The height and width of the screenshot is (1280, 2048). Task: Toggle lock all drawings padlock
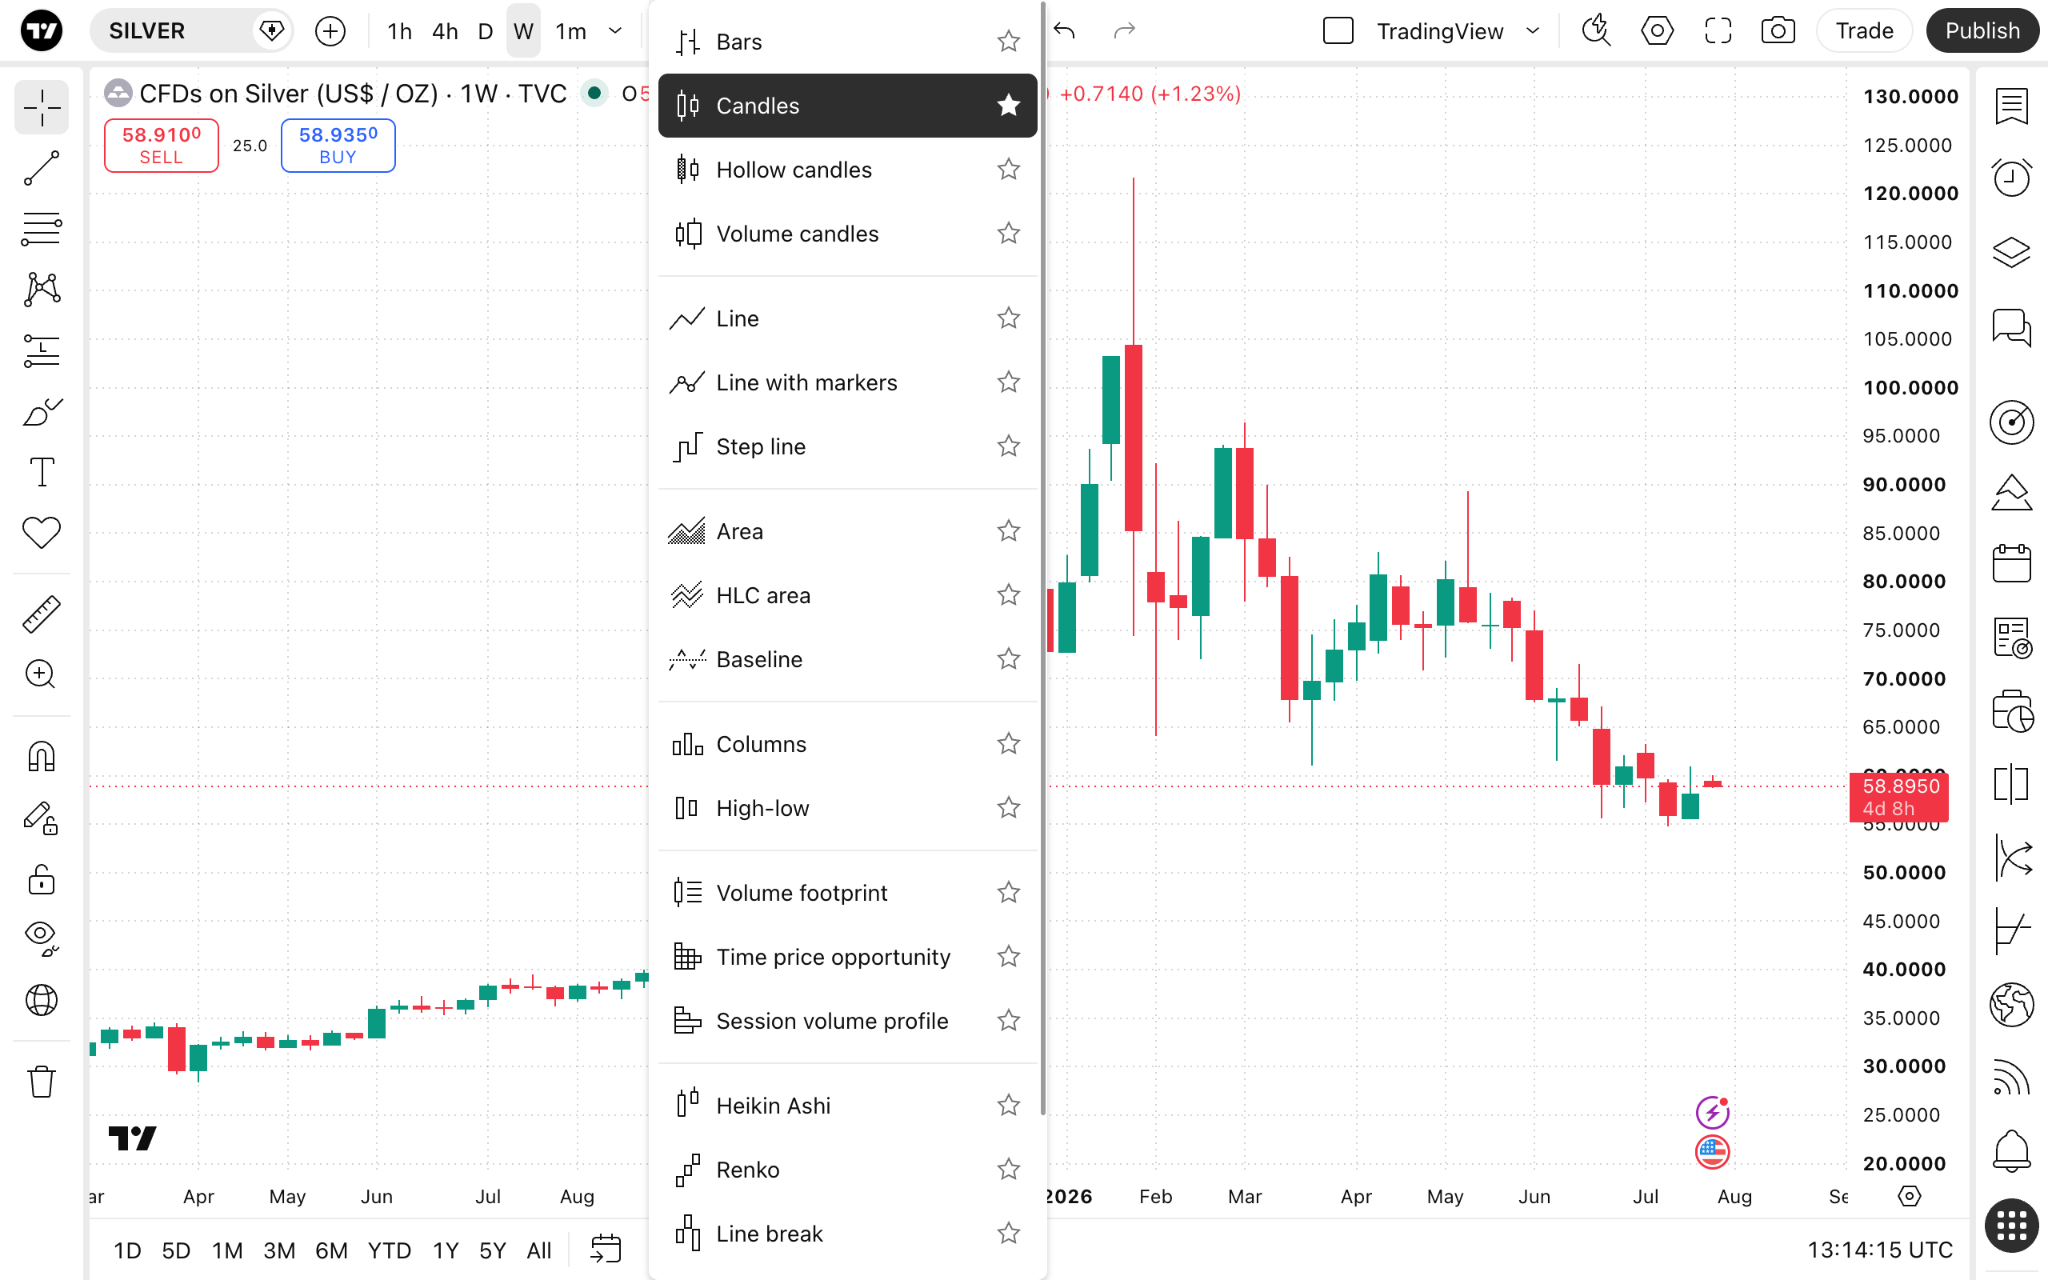41,880
